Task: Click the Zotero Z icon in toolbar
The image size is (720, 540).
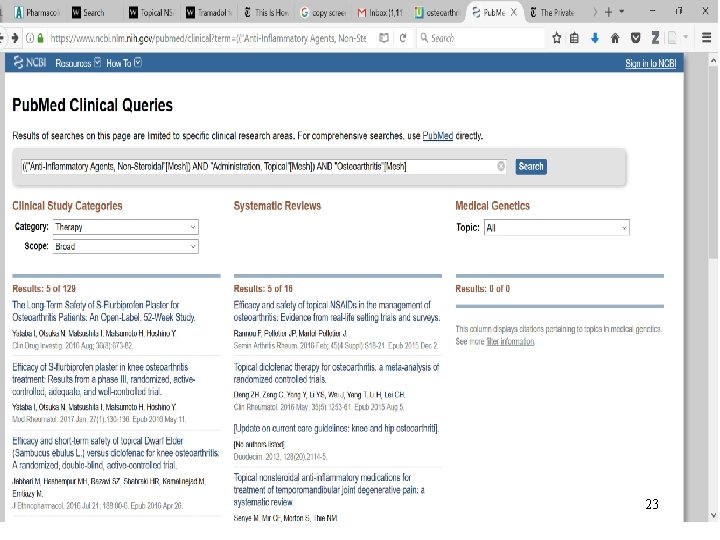Action: pyautogui.click(x=655, y=38)
